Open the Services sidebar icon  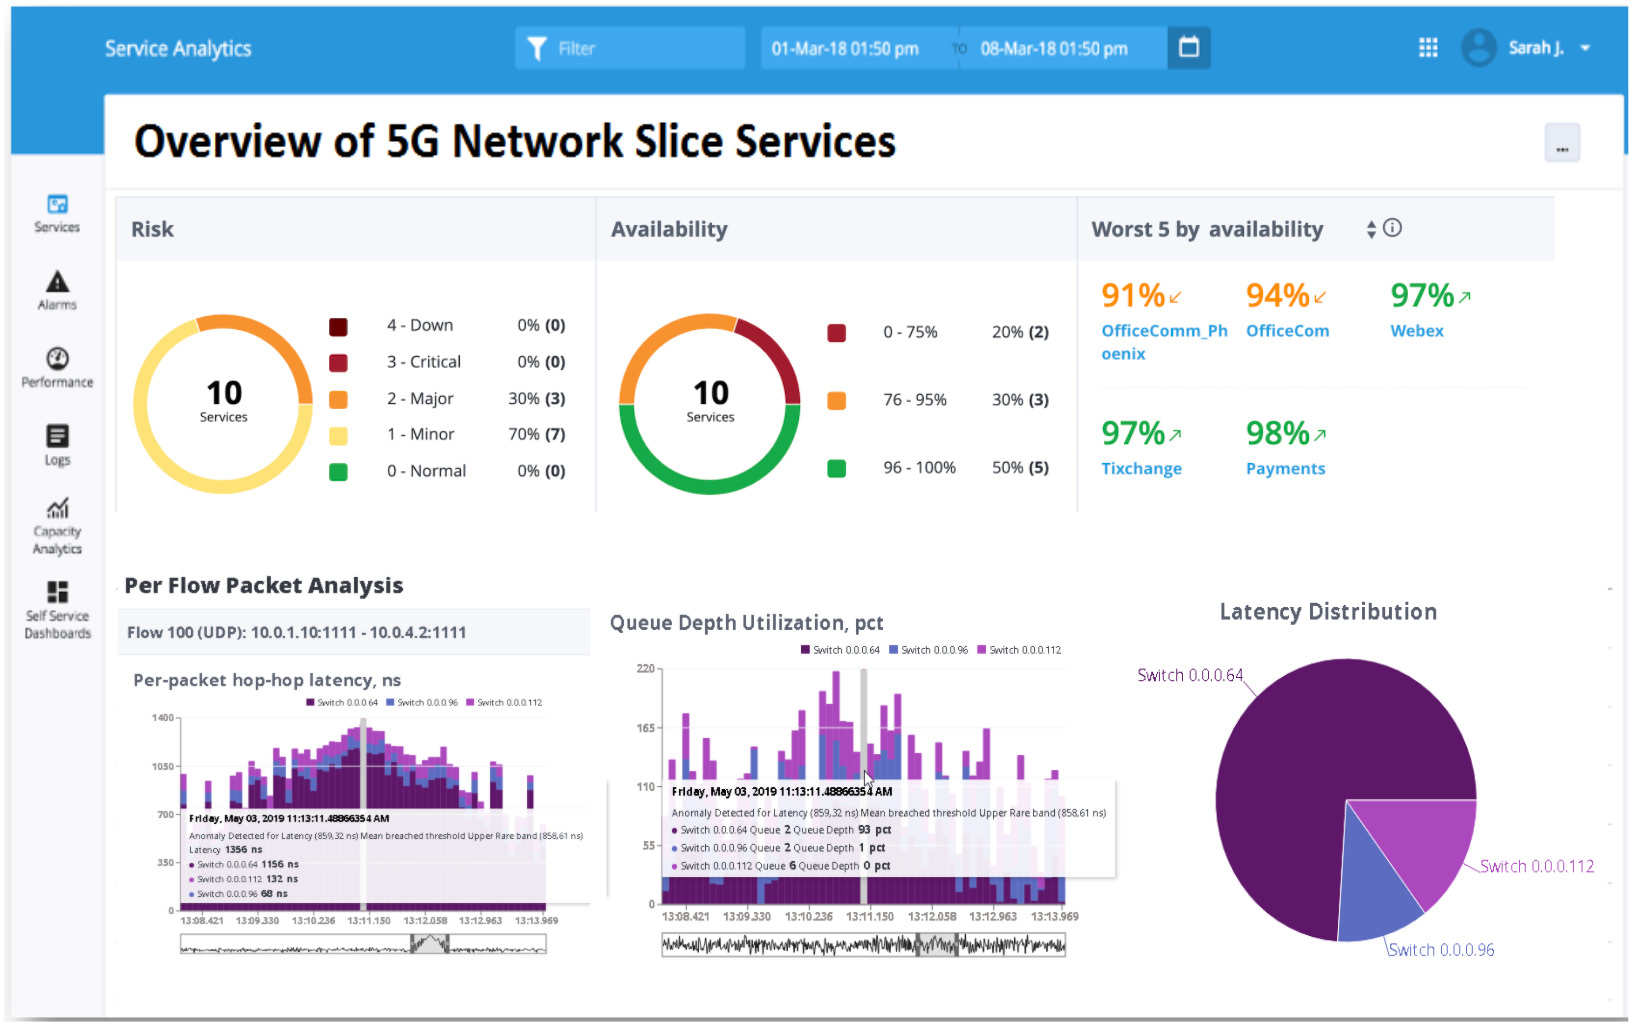(x=57, y=205)
